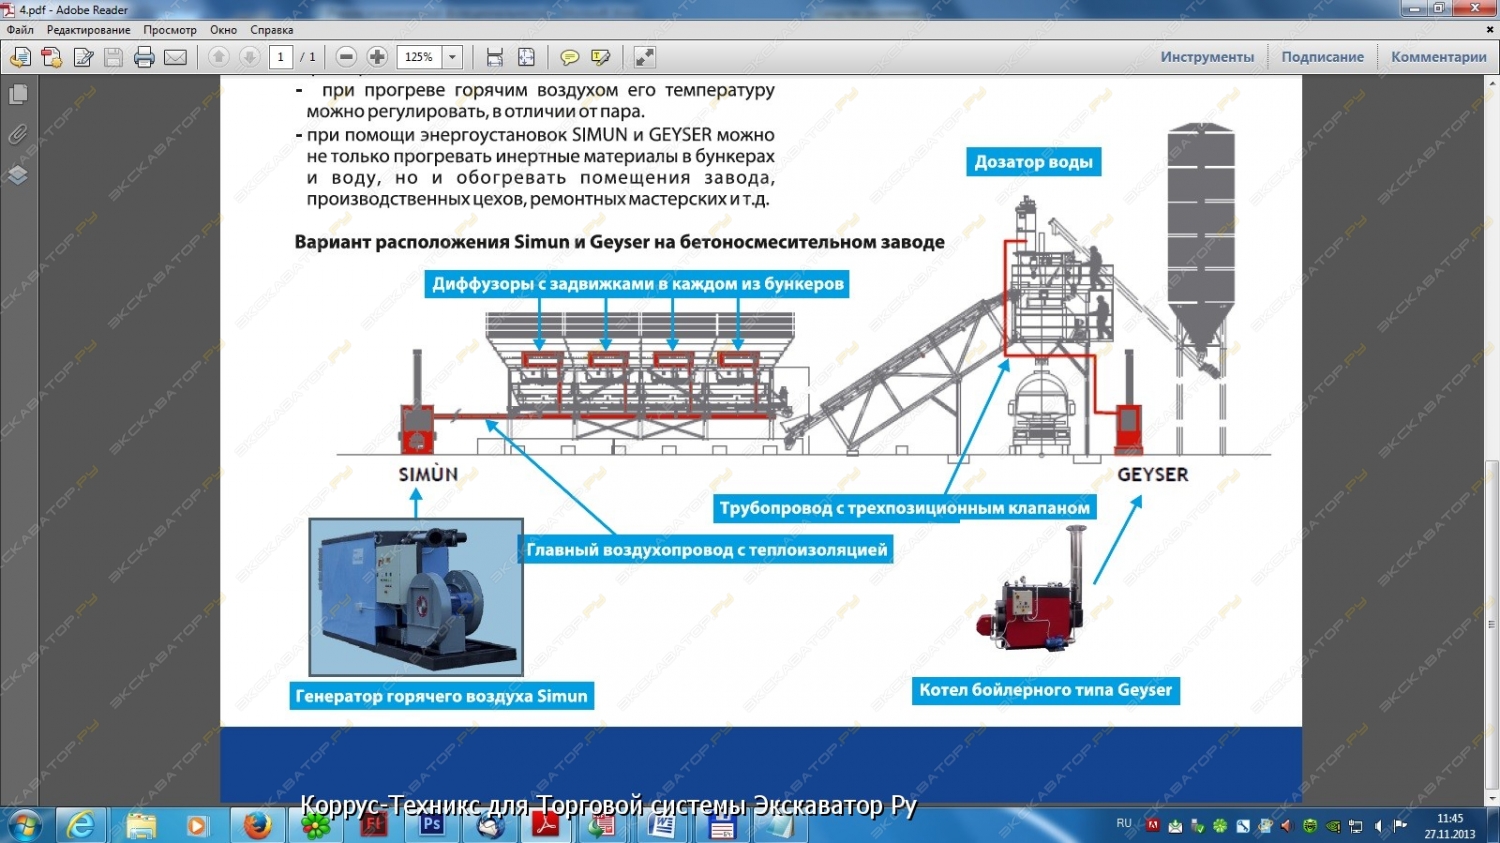Open the Файл menu
This screenshot has height=843, width=1500.
pos(20,30)
